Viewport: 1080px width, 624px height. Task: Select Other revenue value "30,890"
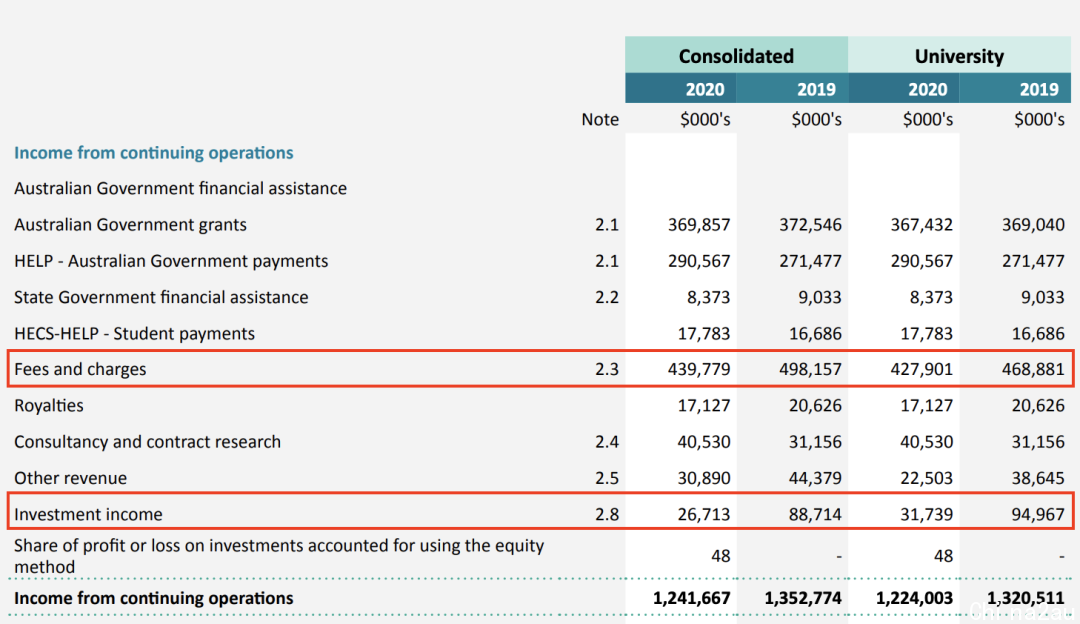point(704,478)
